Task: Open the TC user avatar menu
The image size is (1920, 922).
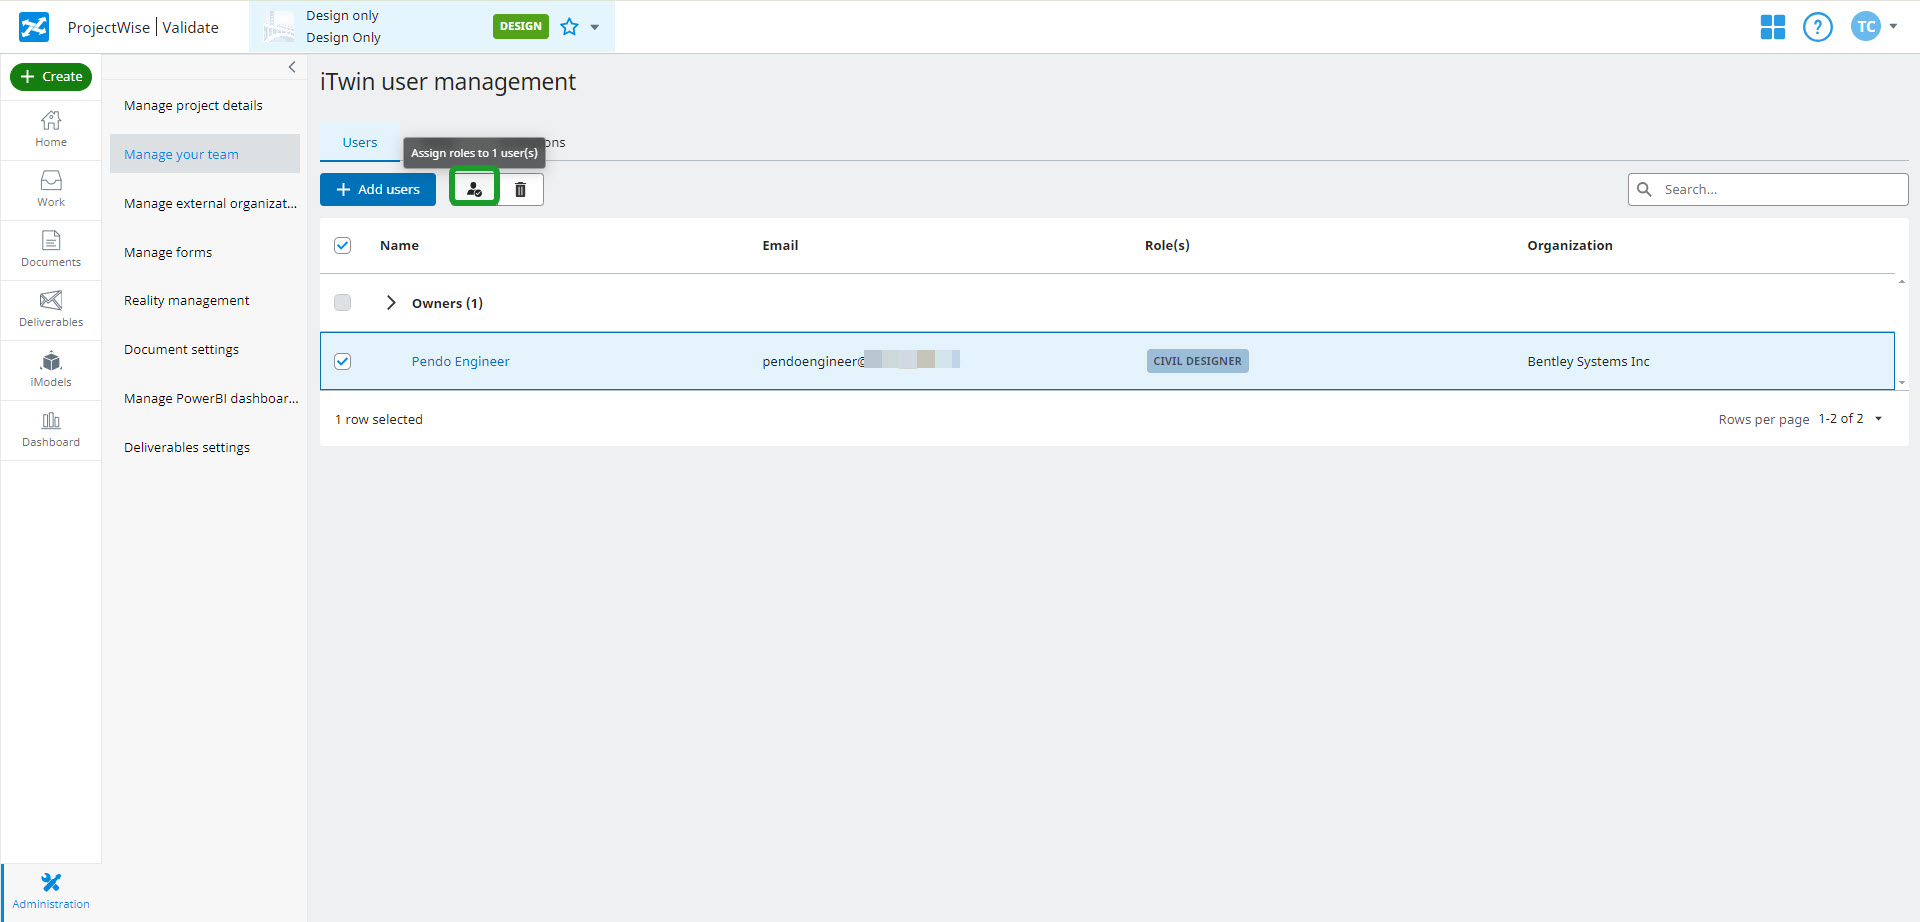Action: click(1866, 27)
